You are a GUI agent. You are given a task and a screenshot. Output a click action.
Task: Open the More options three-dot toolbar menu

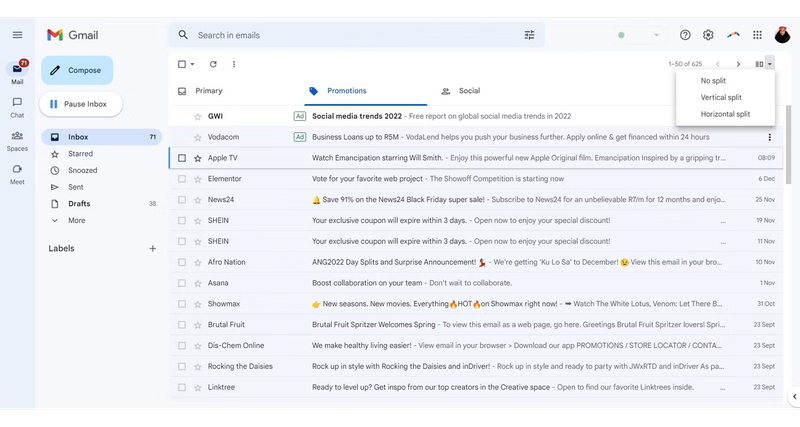click(234, 64)
